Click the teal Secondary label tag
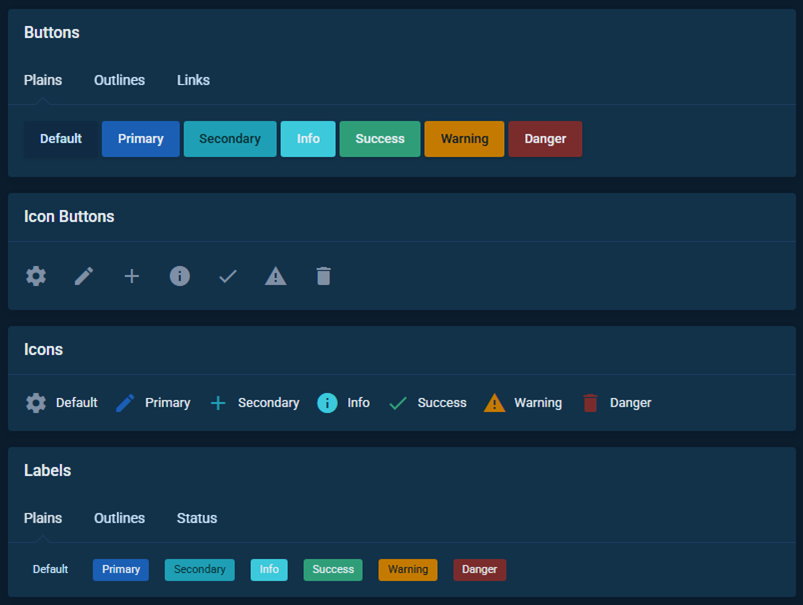The image size is (803, 605). (200, 570)
